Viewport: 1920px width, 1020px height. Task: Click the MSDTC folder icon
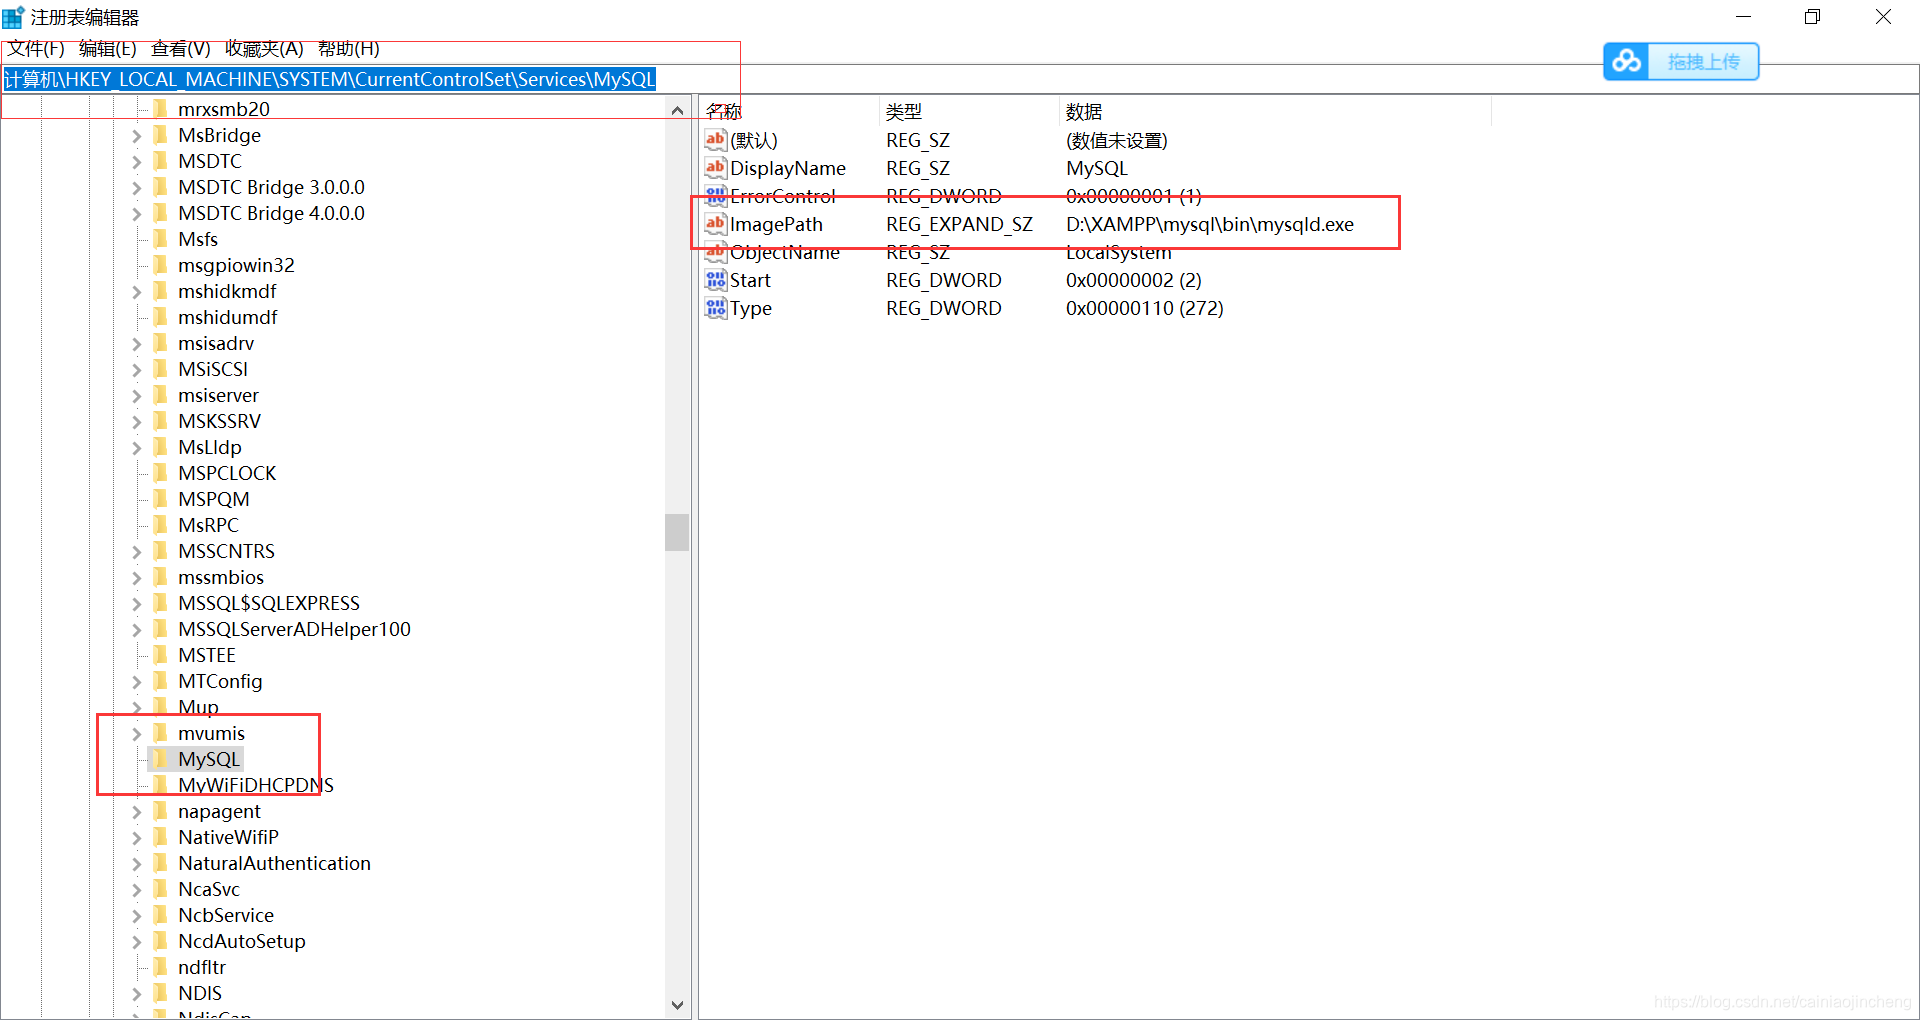[x=162, y=161]
